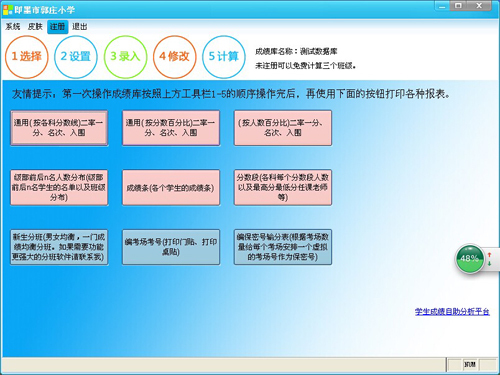
Task: Launch the '5 计算' circular step icon
Action: tap(224, 57)
